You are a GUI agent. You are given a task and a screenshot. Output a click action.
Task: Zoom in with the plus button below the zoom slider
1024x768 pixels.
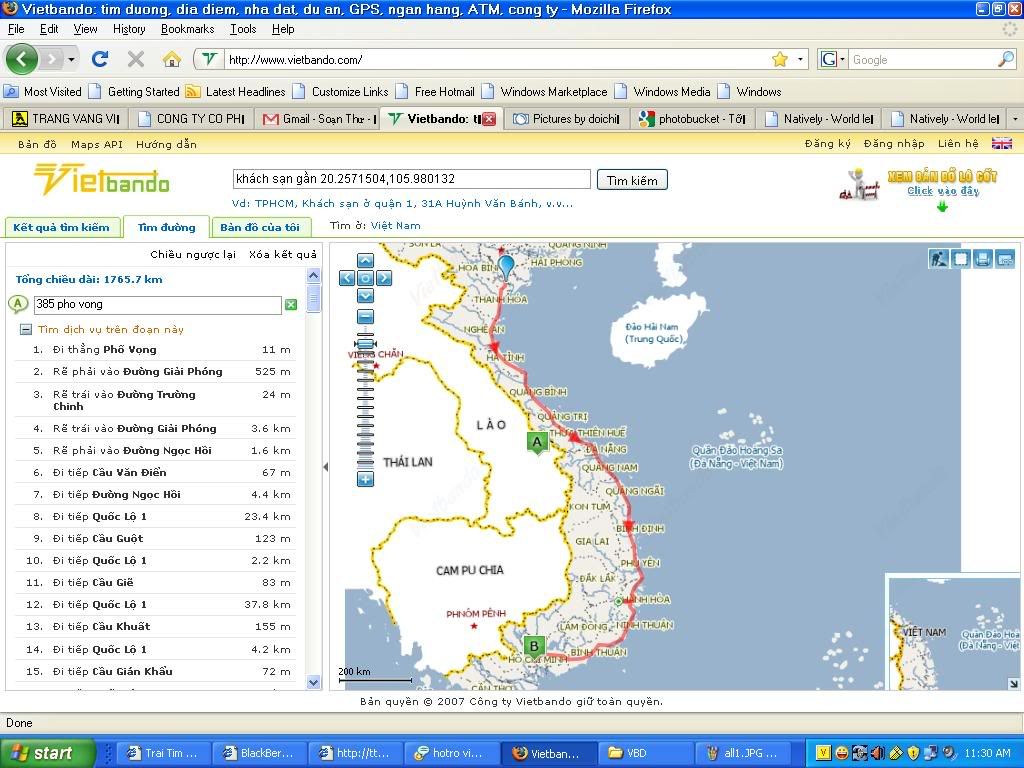(366, 479)
